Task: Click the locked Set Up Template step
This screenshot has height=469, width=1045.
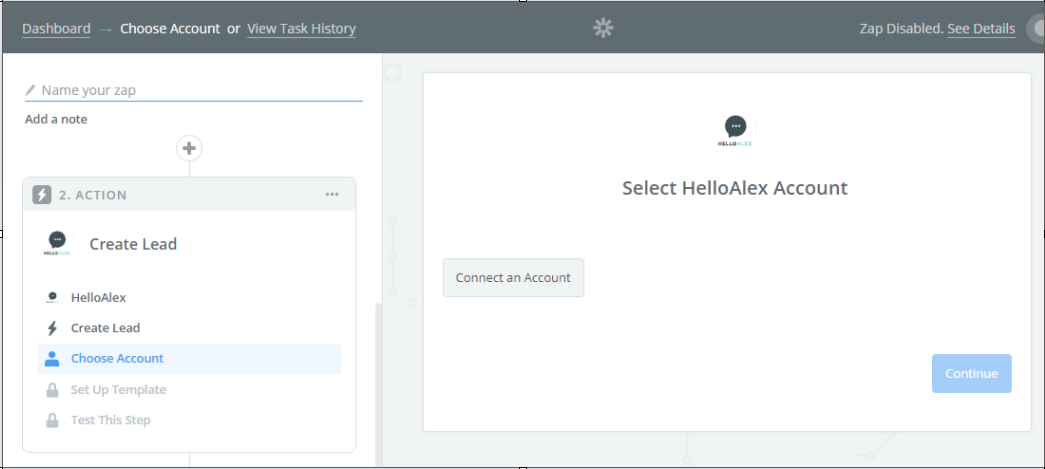Action: click(189, 390)
